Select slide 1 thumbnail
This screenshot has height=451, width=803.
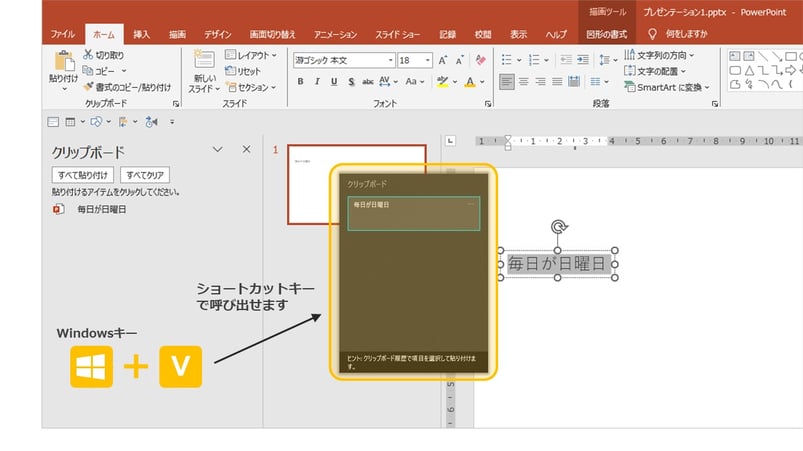[x=356, y=184]
